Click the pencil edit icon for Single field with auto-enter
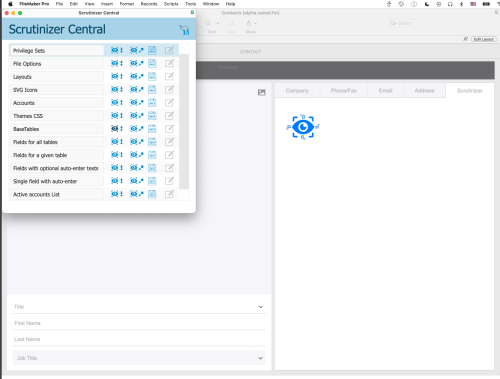 point(169,181)
